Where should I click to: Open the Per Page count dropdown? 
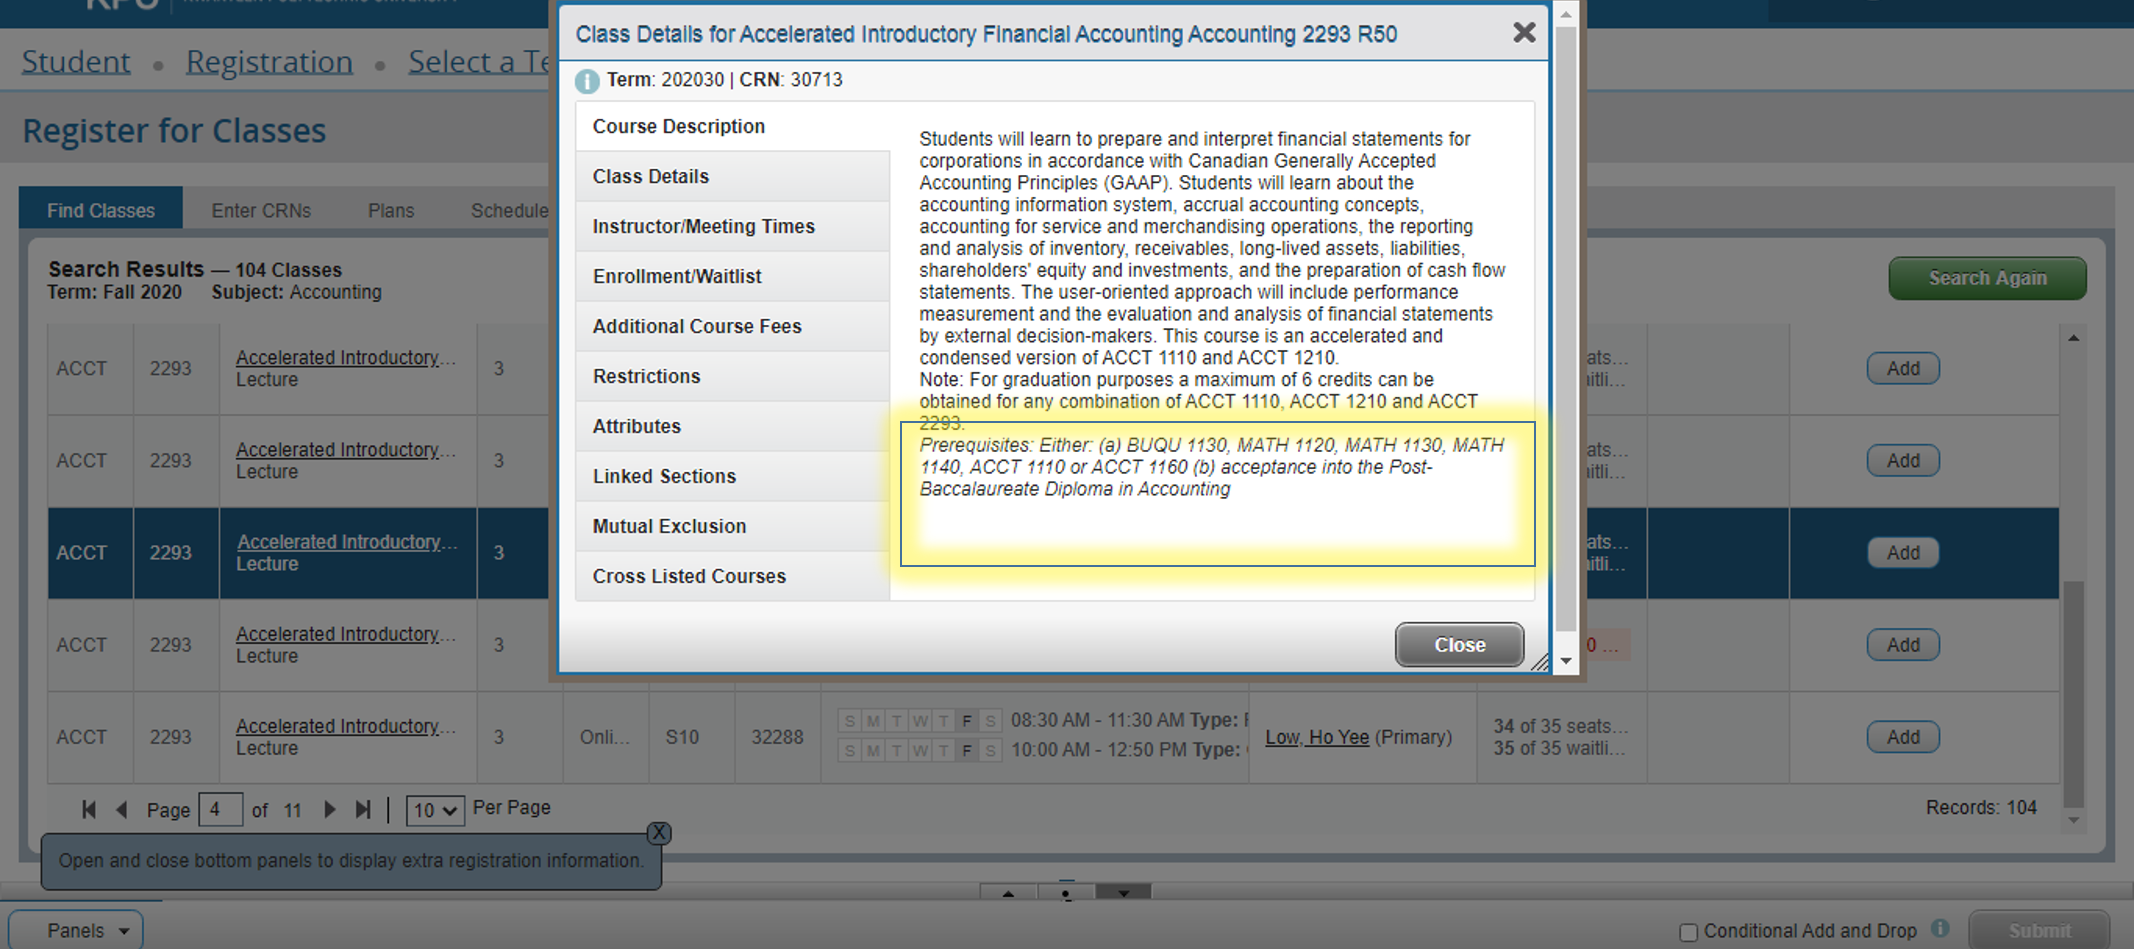tap(435, 810)
